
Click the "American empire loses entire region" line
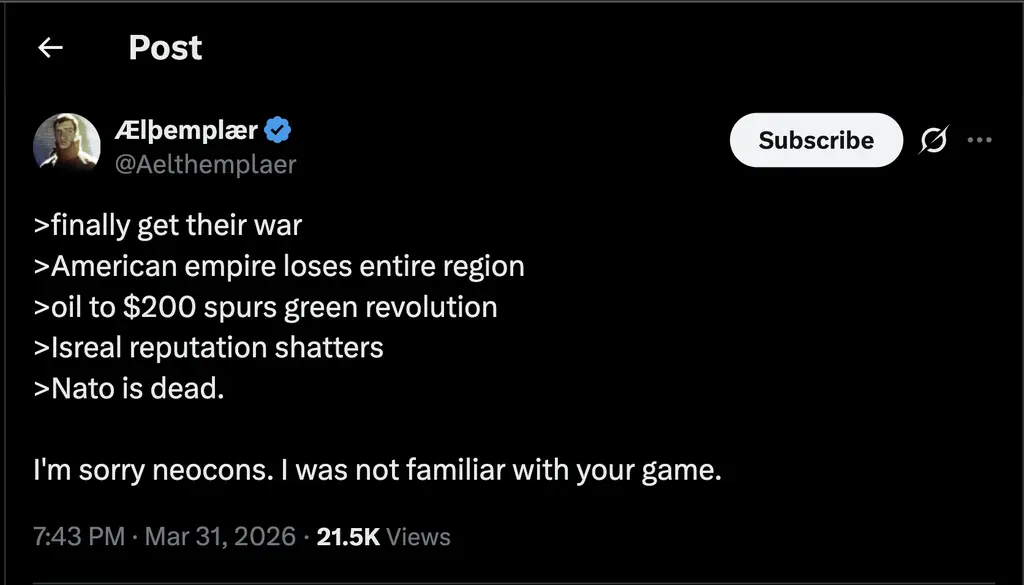point(279,266)
